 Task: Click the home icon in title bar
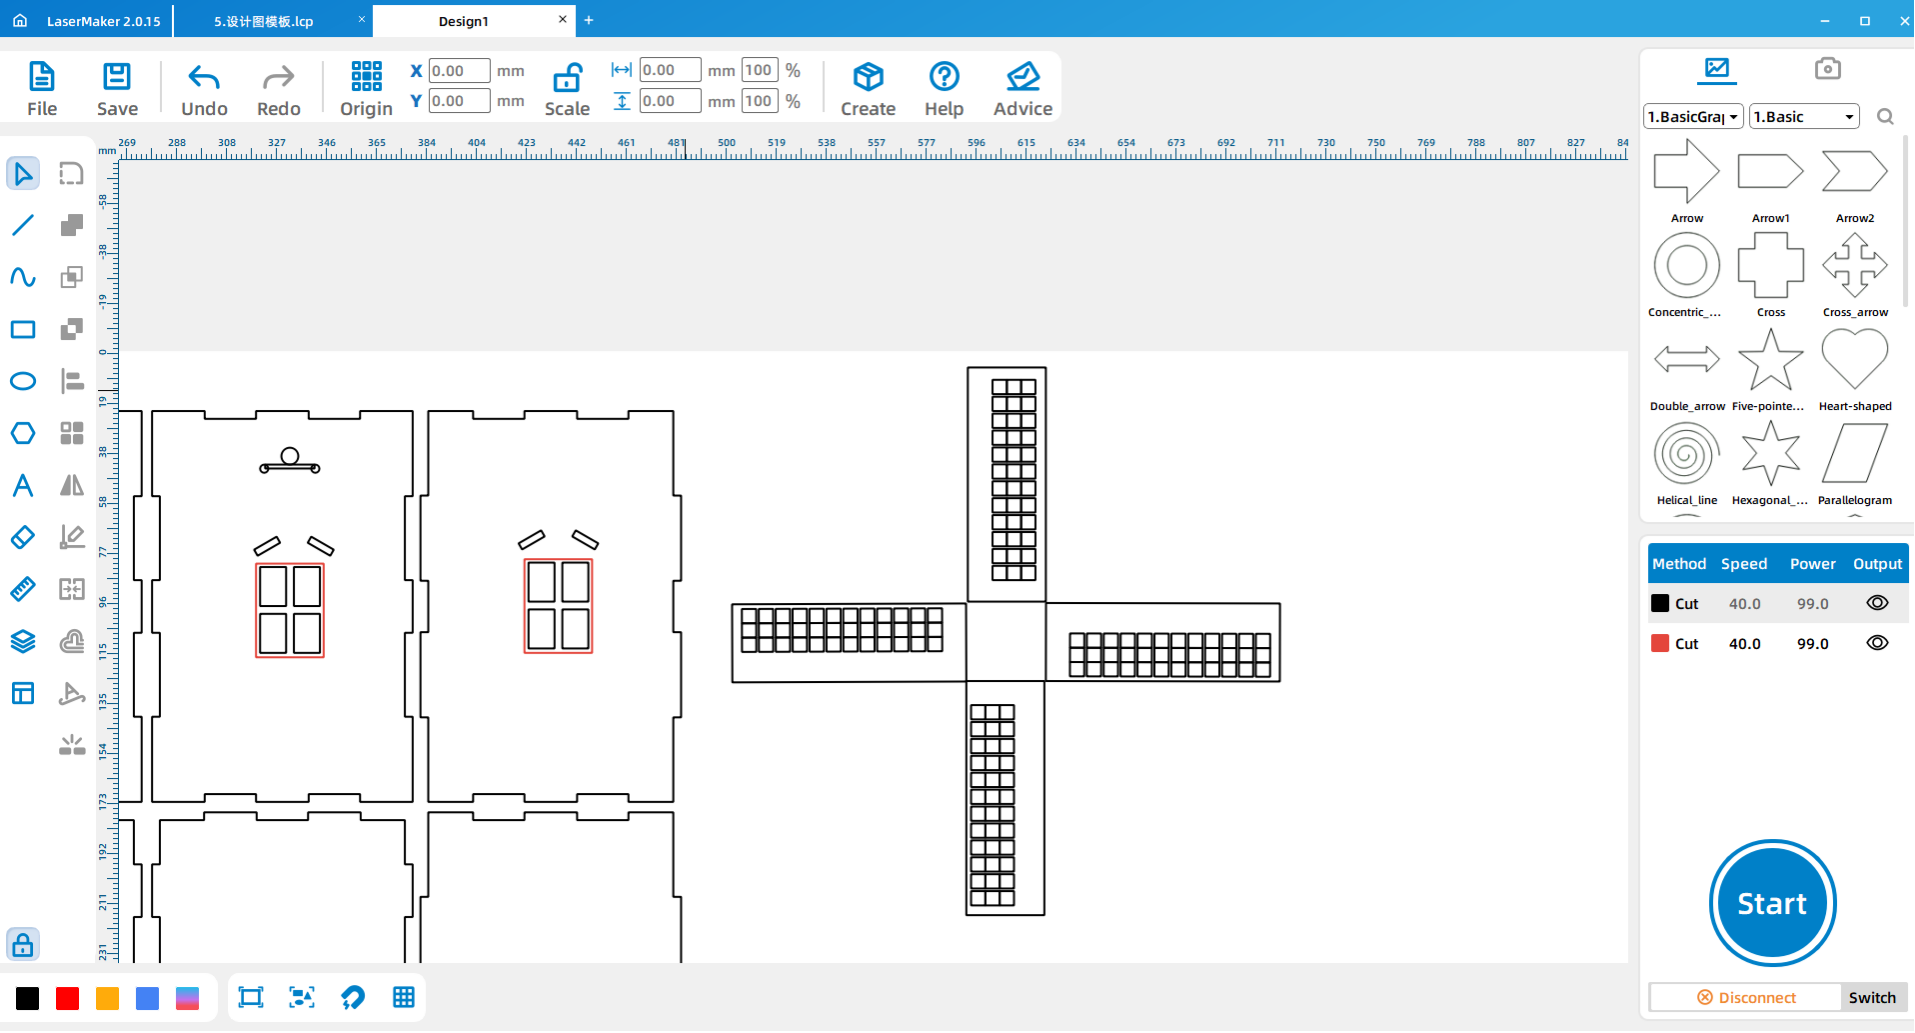[x=20, y=20]
